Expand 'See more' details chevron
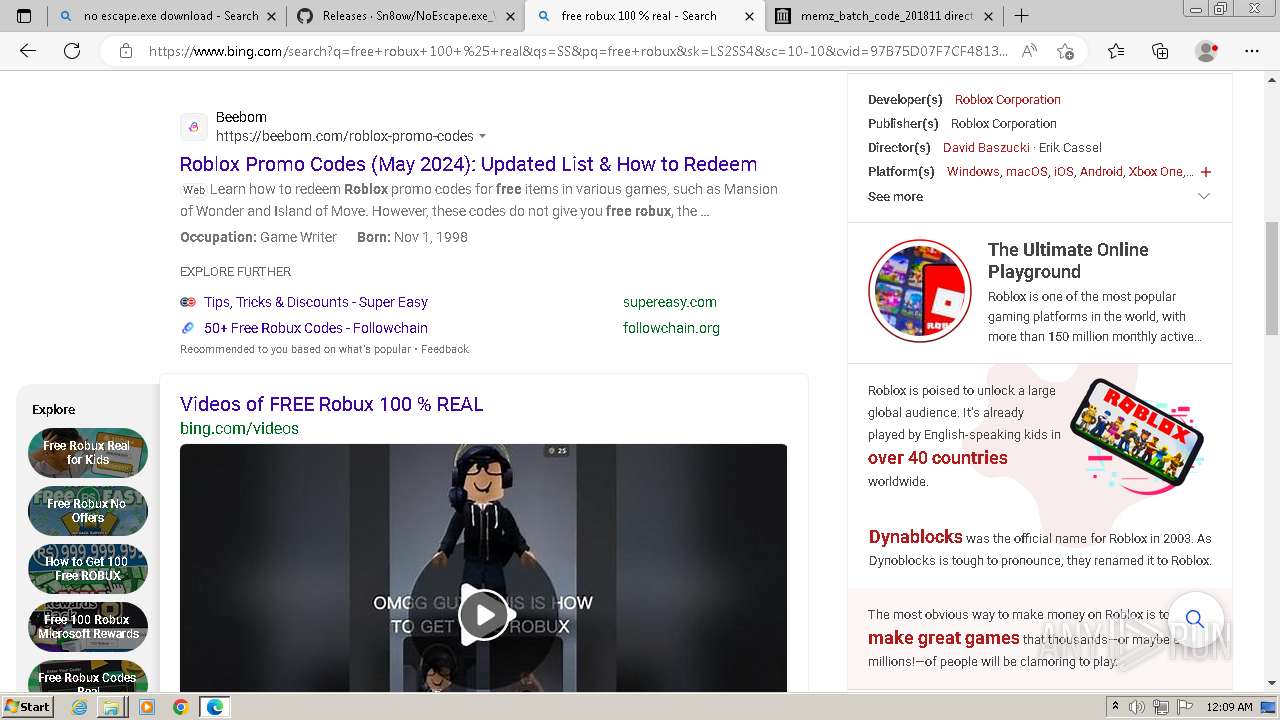The height and width of the screenshot is (720, 1280). (x=1204, y=197)
